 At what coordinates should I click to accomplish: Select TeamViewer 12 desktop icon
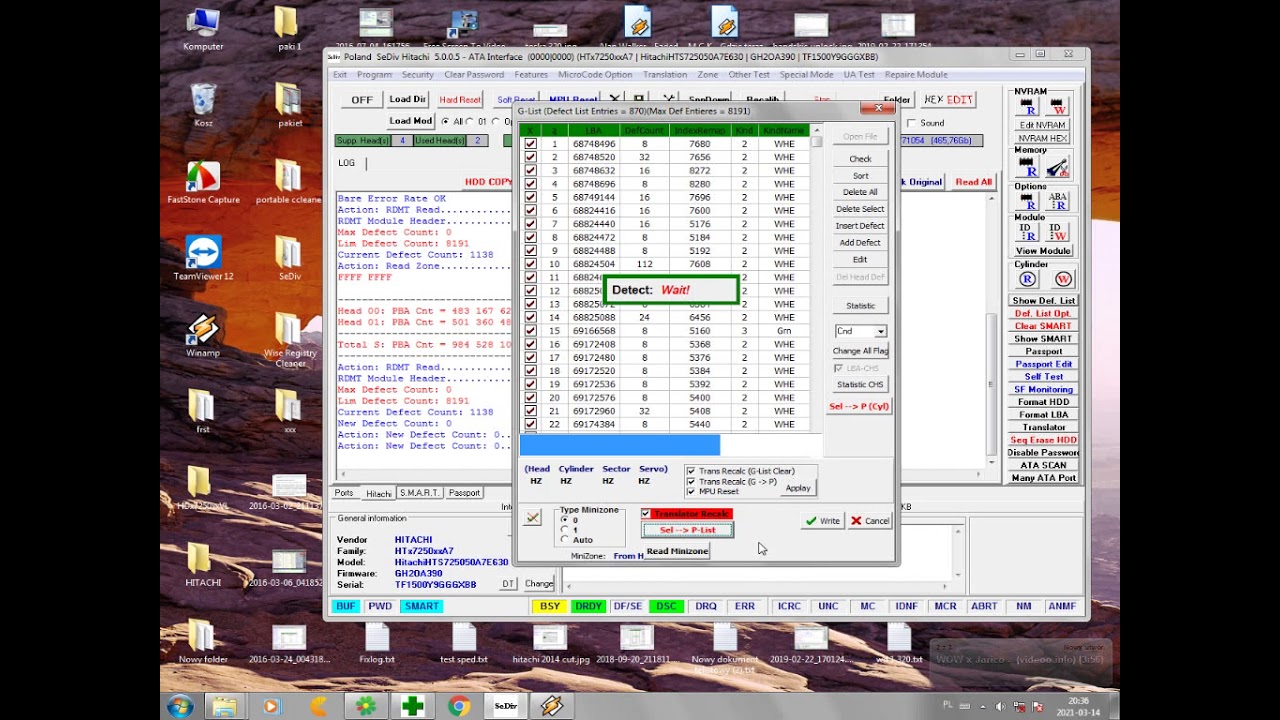[203, 259]
